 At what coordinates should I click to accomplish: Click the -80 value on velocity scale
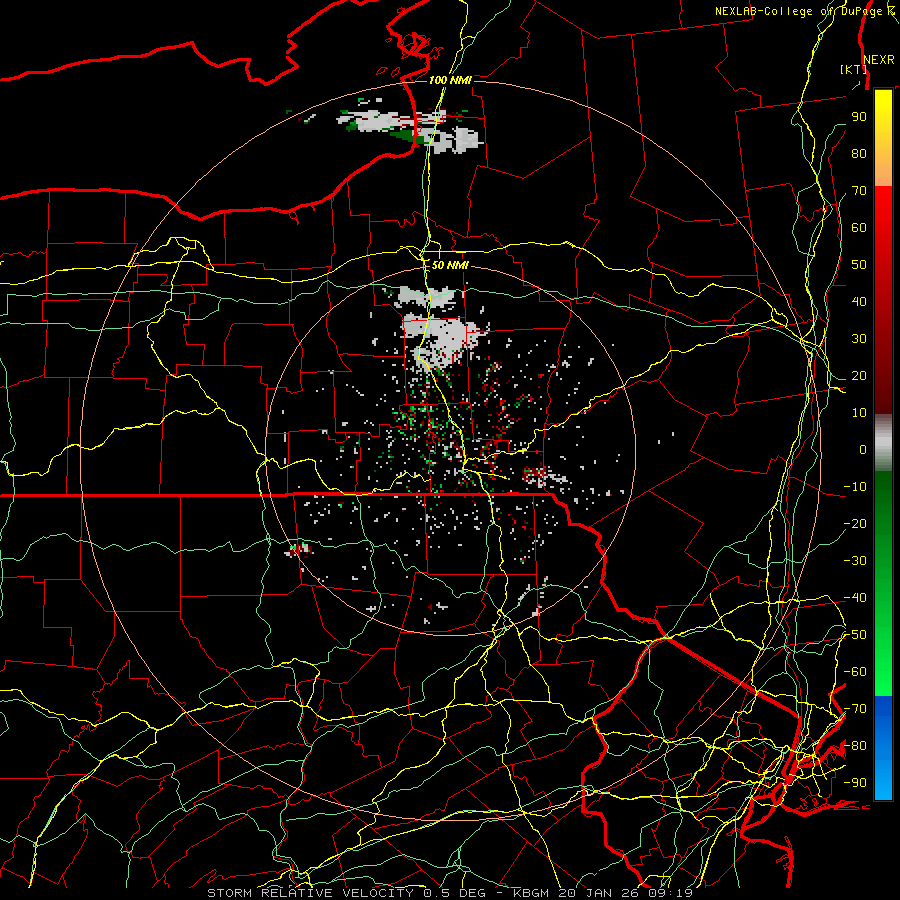pyautogui.click(x=855, y=746)
